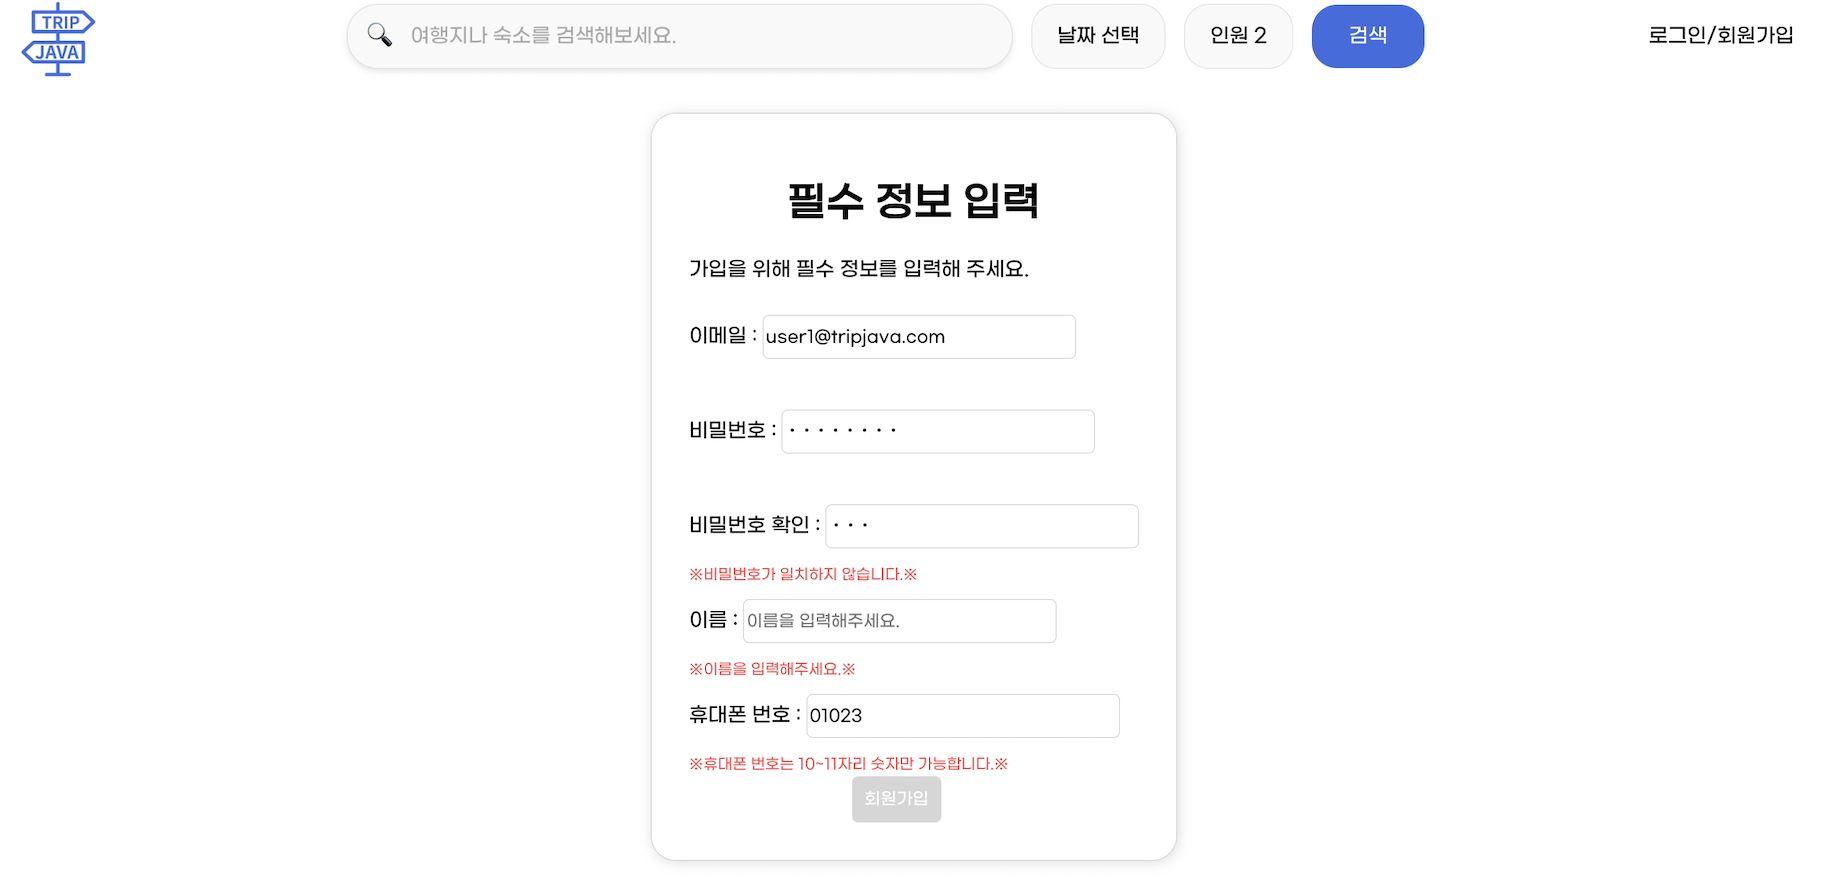Click the magnifying glass search icon
1826x892 pixels.
click(379, 35)
